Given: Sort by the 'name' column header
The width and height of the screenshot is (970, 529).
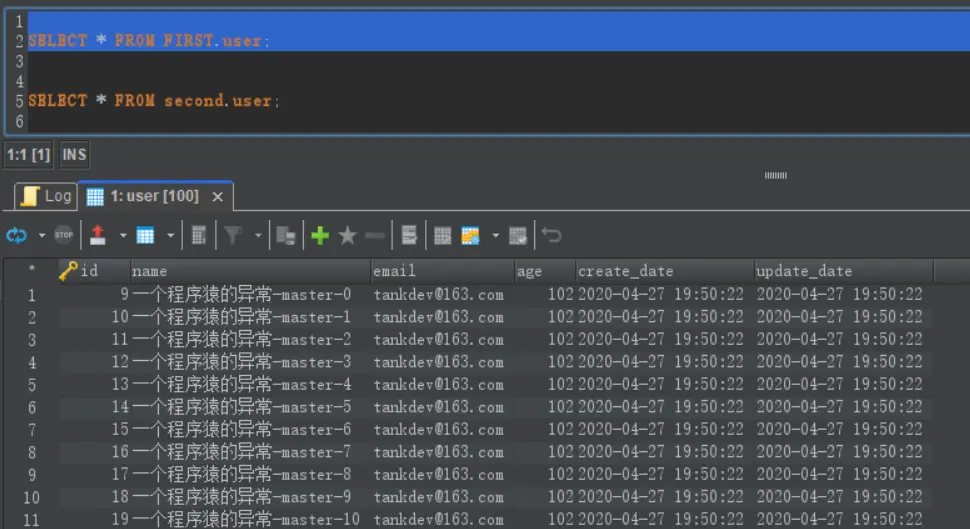Looking at the screenshot, I should (x=250, y=271).
